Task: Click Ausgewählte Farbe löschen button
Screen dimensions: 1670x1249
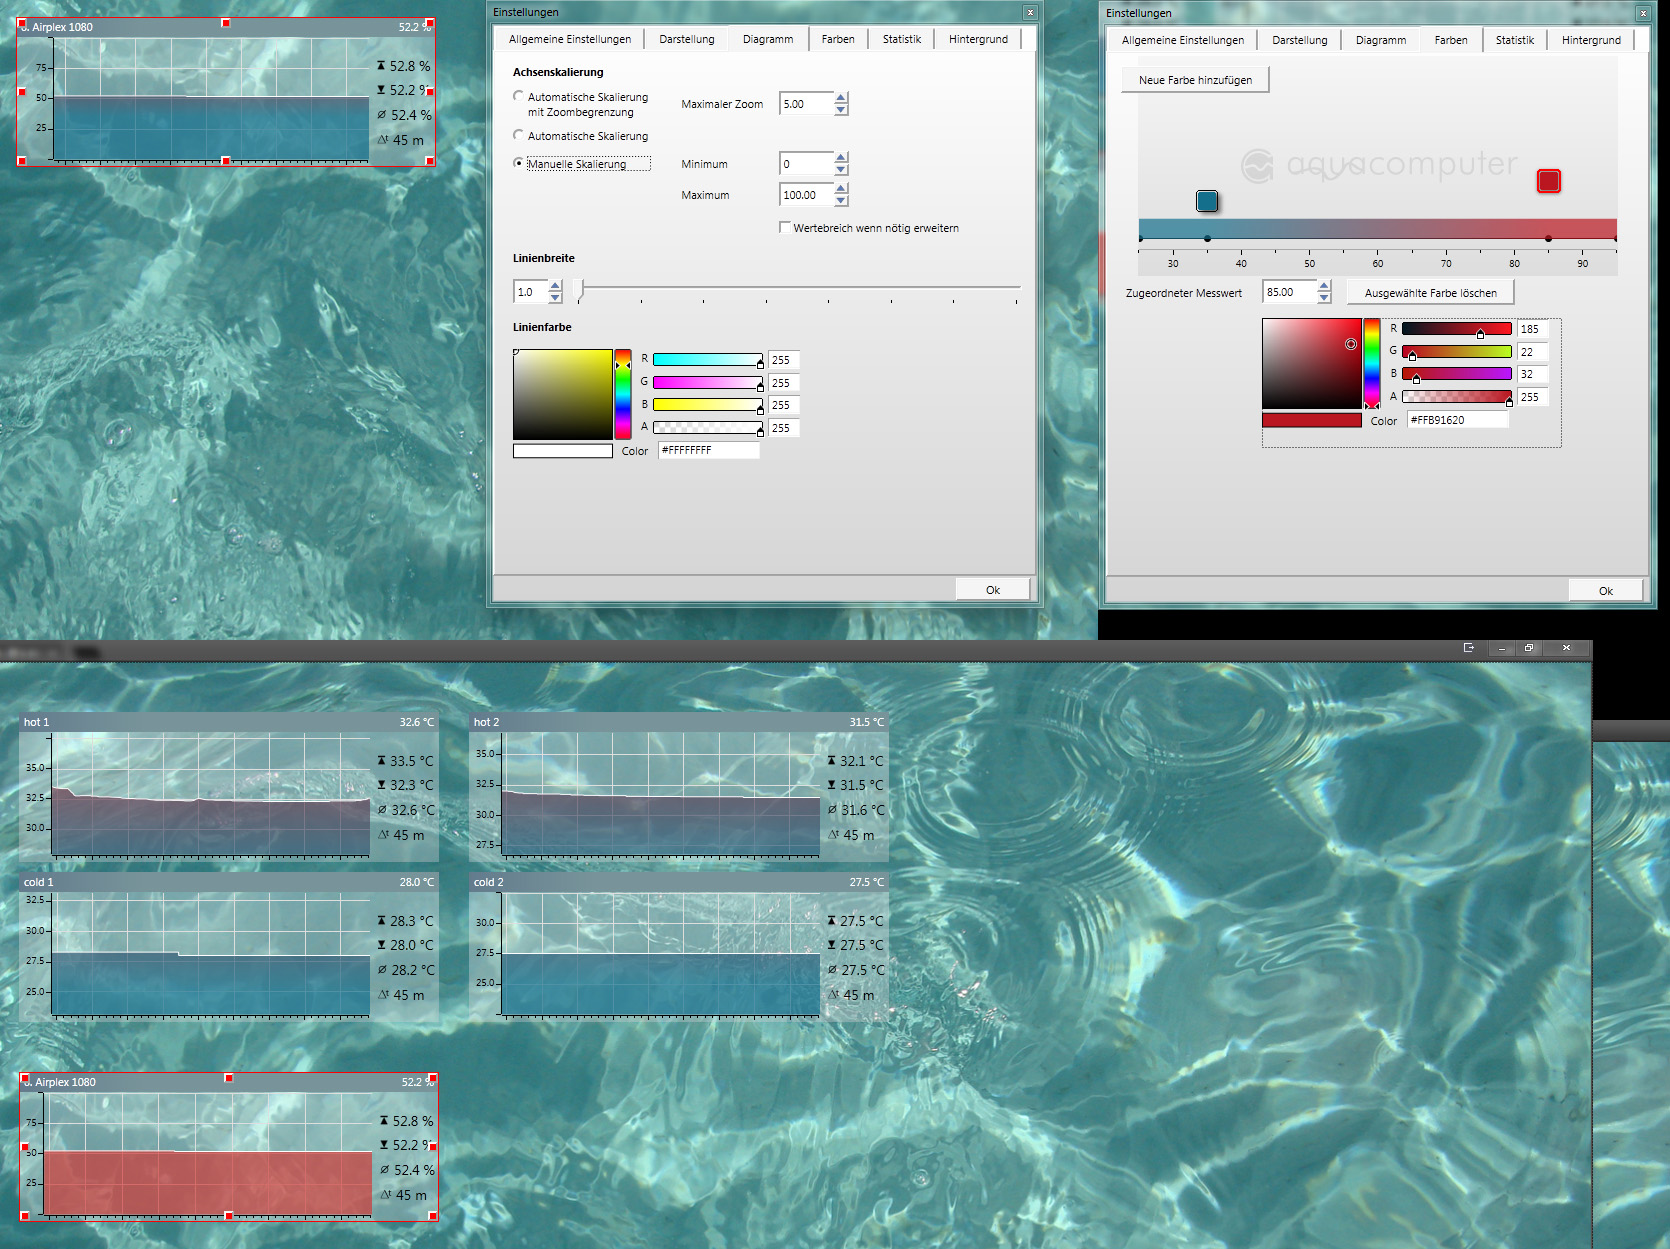Action: [x=1430, y=293]
